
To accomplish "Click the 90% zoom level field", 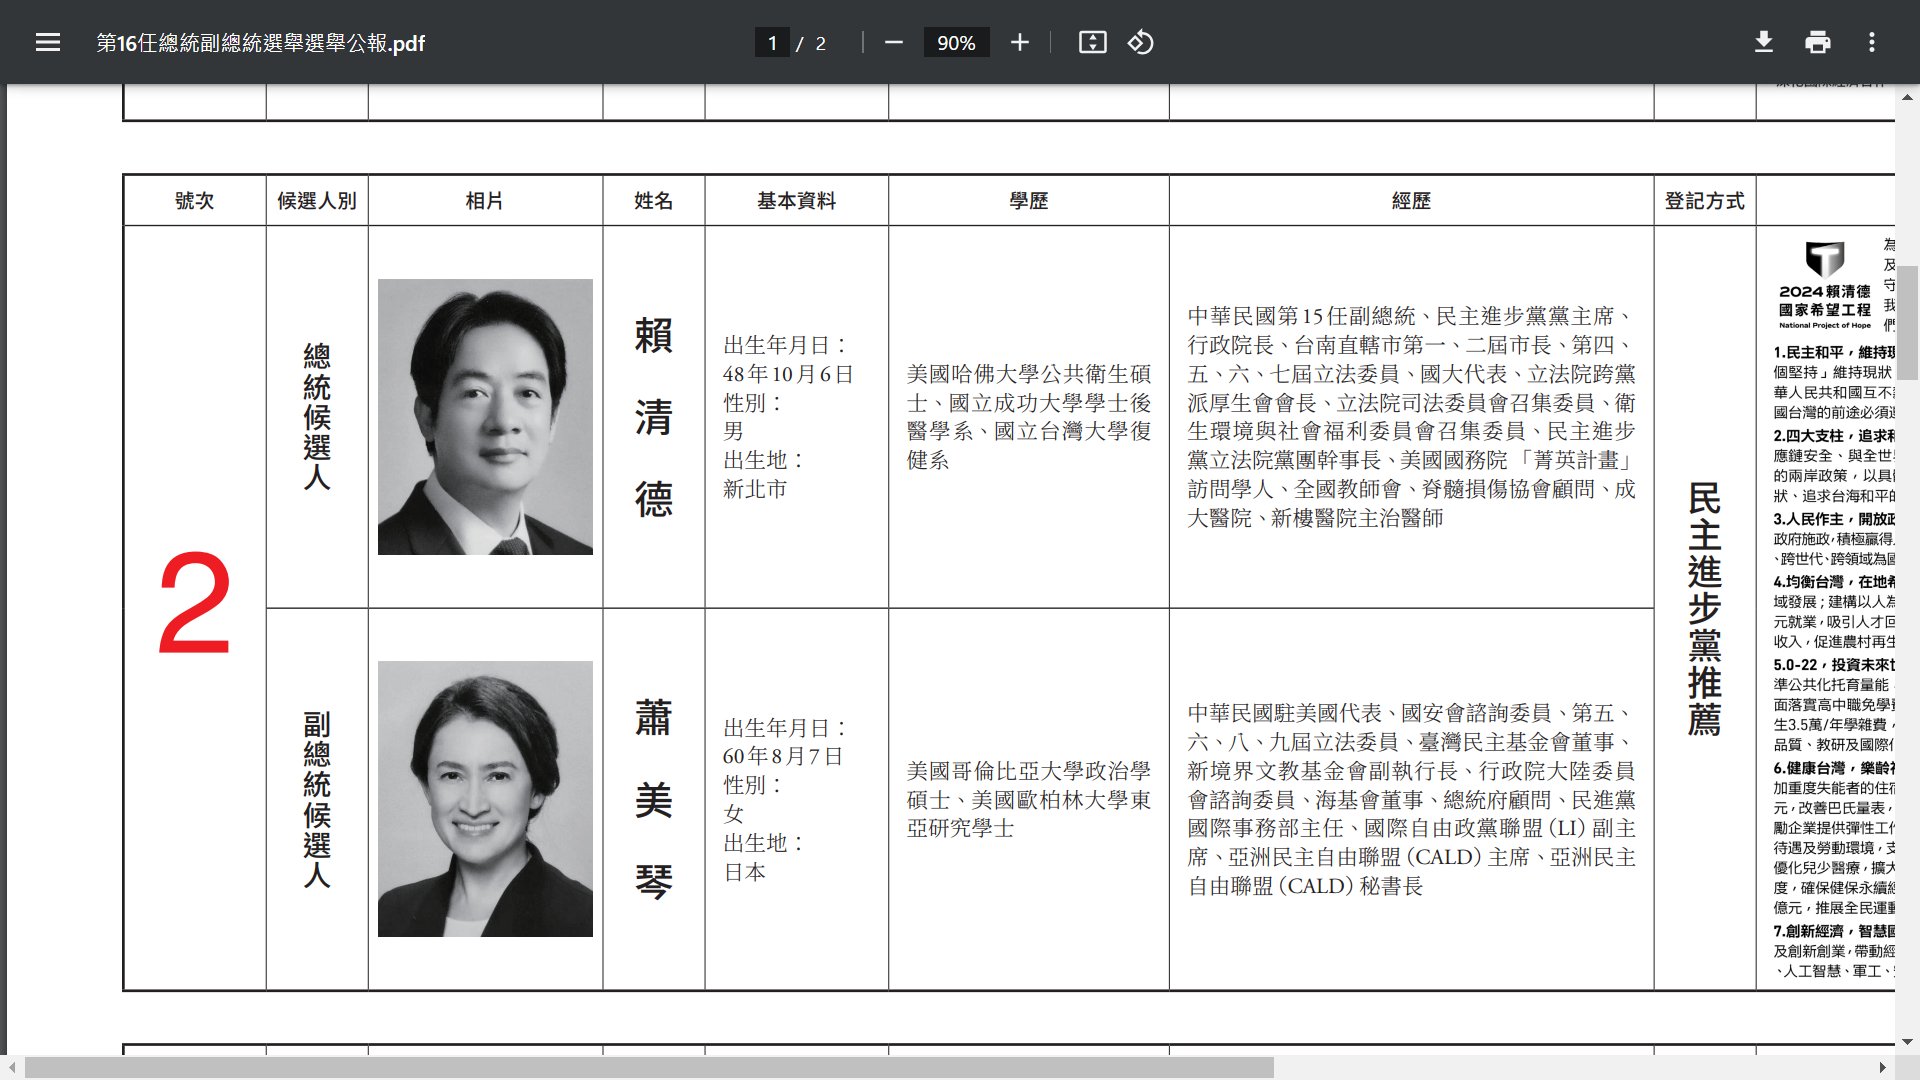I will click(x=956, y=43).
